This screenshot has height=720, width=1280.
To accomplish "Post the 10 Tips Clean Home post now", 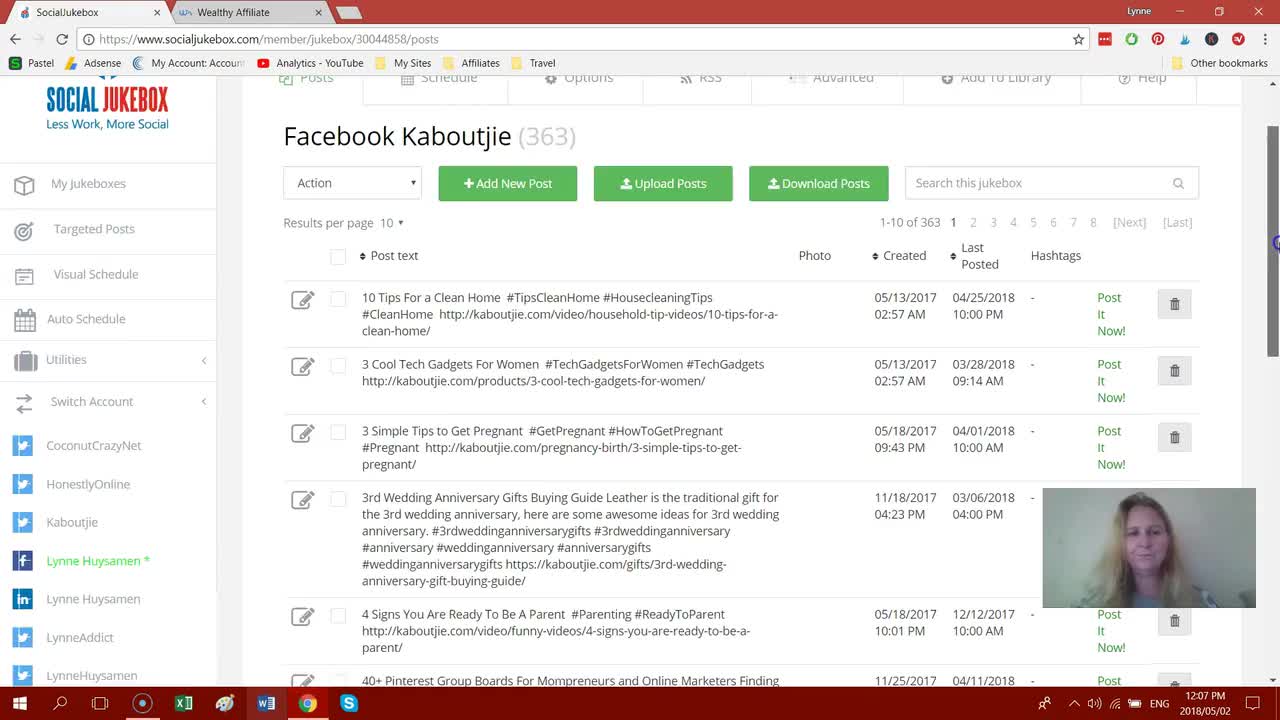I will pos(1111,314).
